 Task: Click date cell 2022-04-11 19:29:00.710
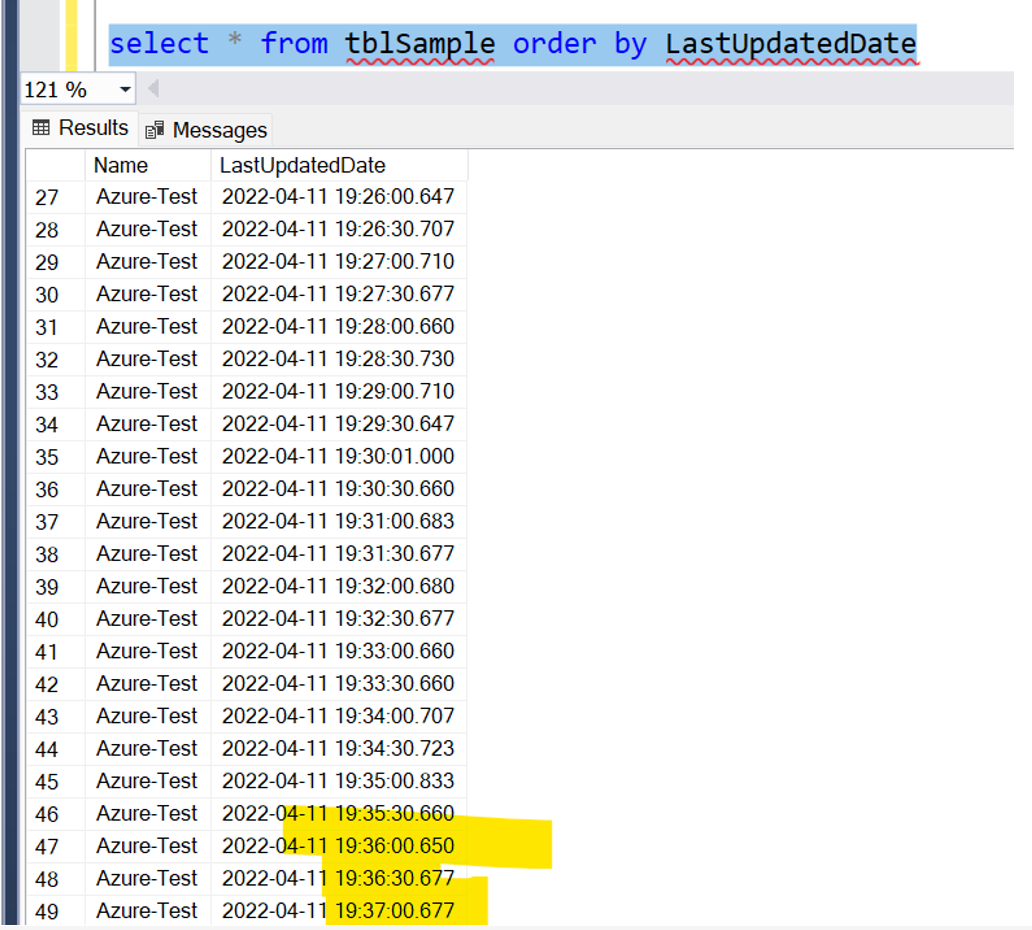point(339,392)
